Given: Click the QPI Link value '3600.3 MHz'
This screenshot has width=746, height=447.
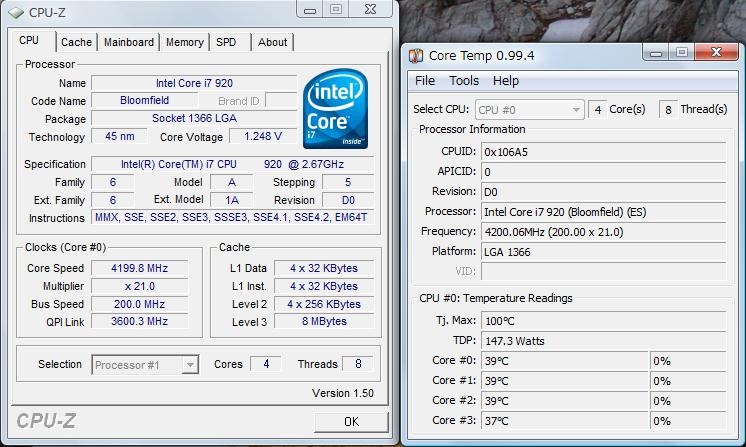Looking at the screenshot, I should (139, 321).
